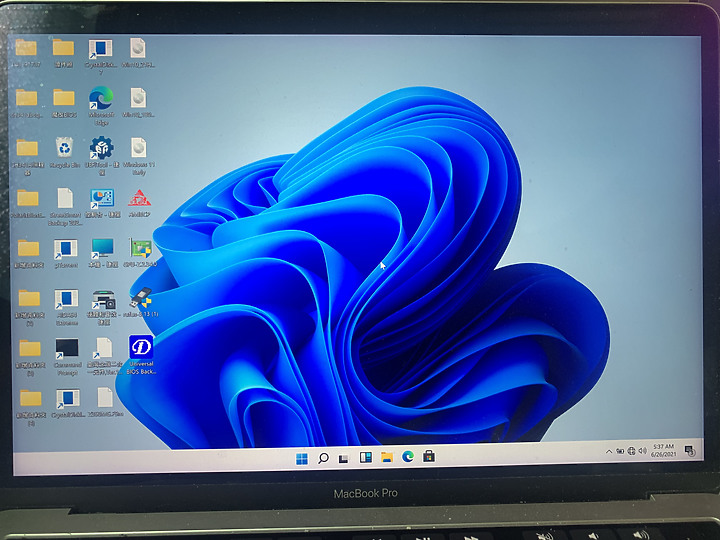This screenshot has width=720, height=540.
Task: Open the Start menu on taskbar
Action: coord(302,458)
